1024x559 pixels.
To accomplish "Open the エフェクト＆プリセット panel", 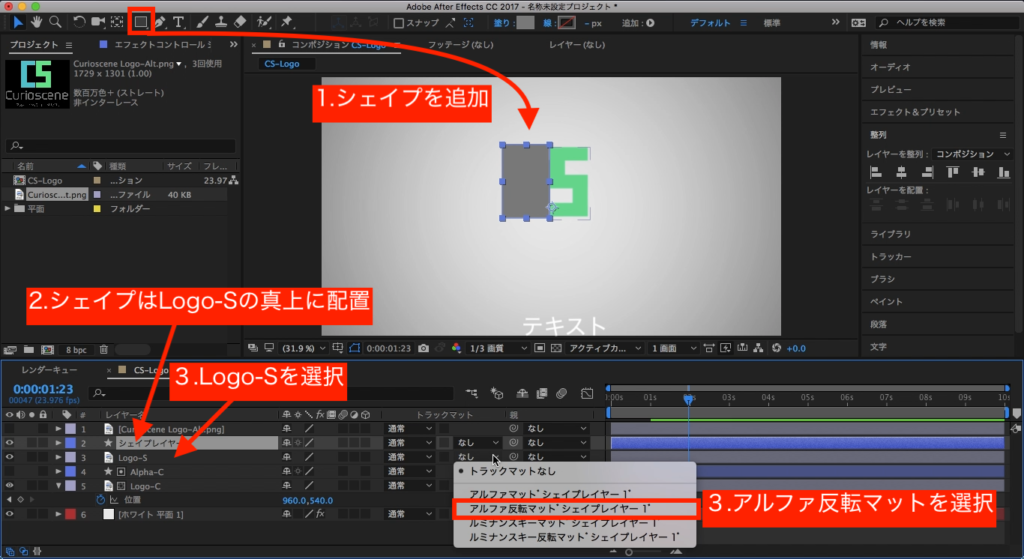I will tap(914, 112).
